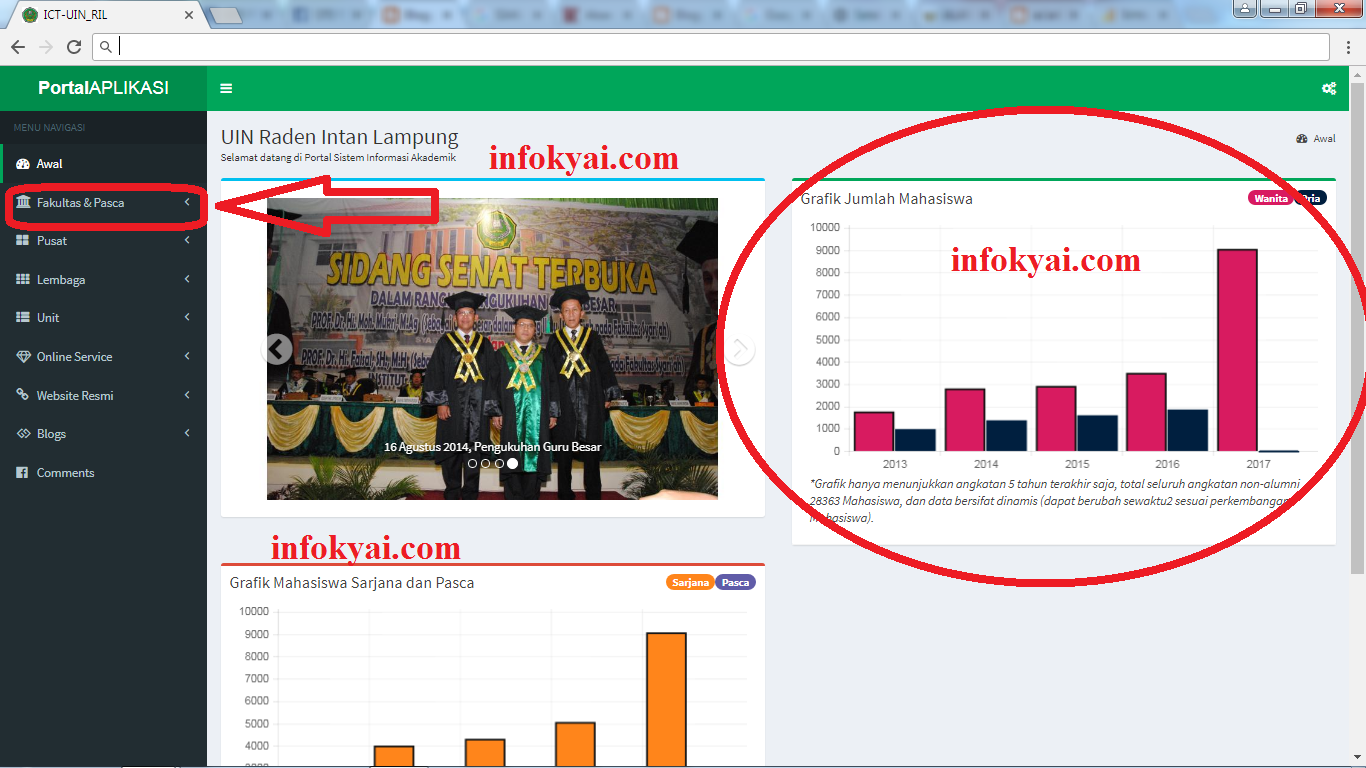Toggle the Wanita legend in student chart

(1270, 198)
